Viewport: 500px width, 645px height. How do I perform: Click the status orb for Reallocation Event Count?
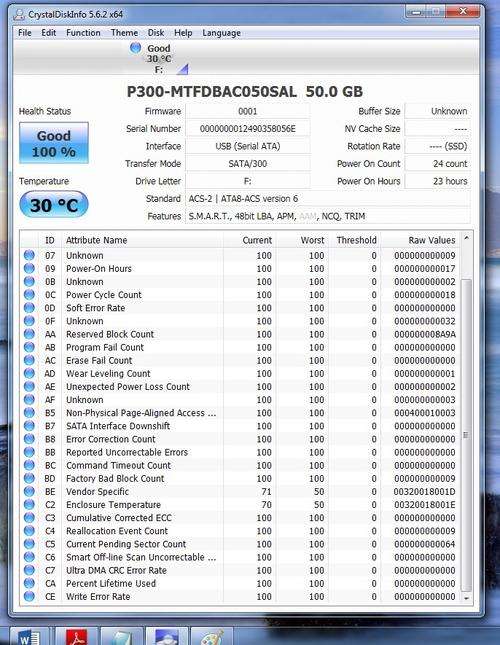pos(29,531)
